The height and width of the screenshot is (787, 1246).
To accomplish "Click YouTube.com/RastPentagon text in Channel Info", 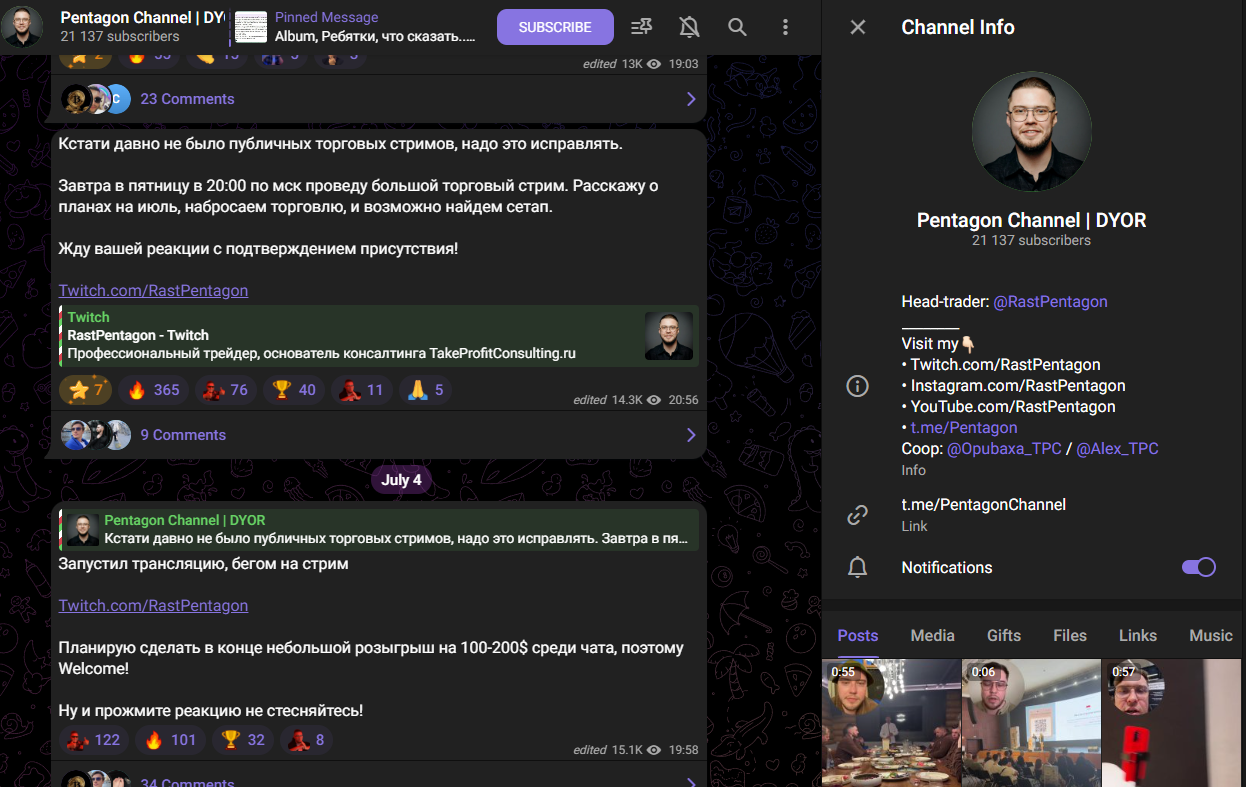I will (x=1013, y=406).
